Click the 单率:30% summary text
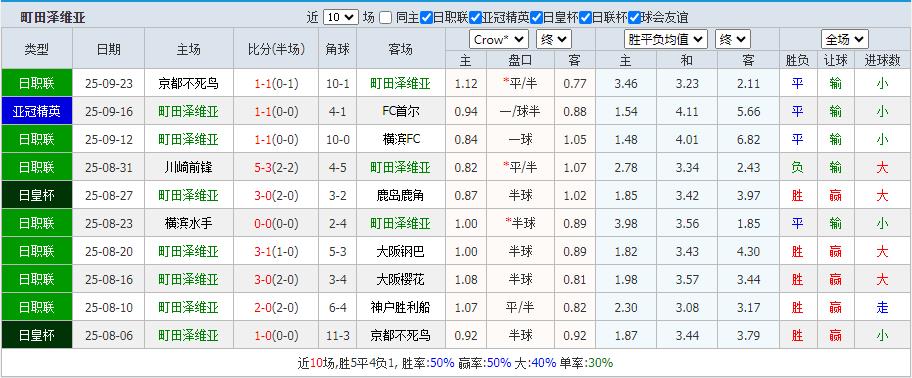The height and width of the screenshot is (378, 912). [586, 363]
